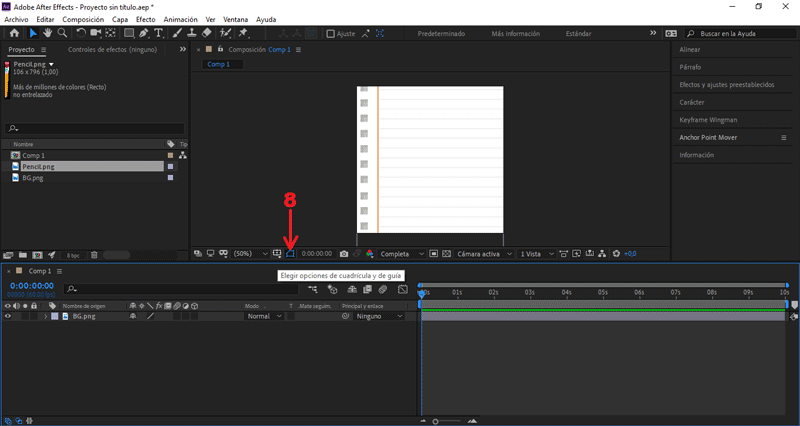Select the Puppet Pin tool
The width and height of the screenshot is (800, 426).
243,33
